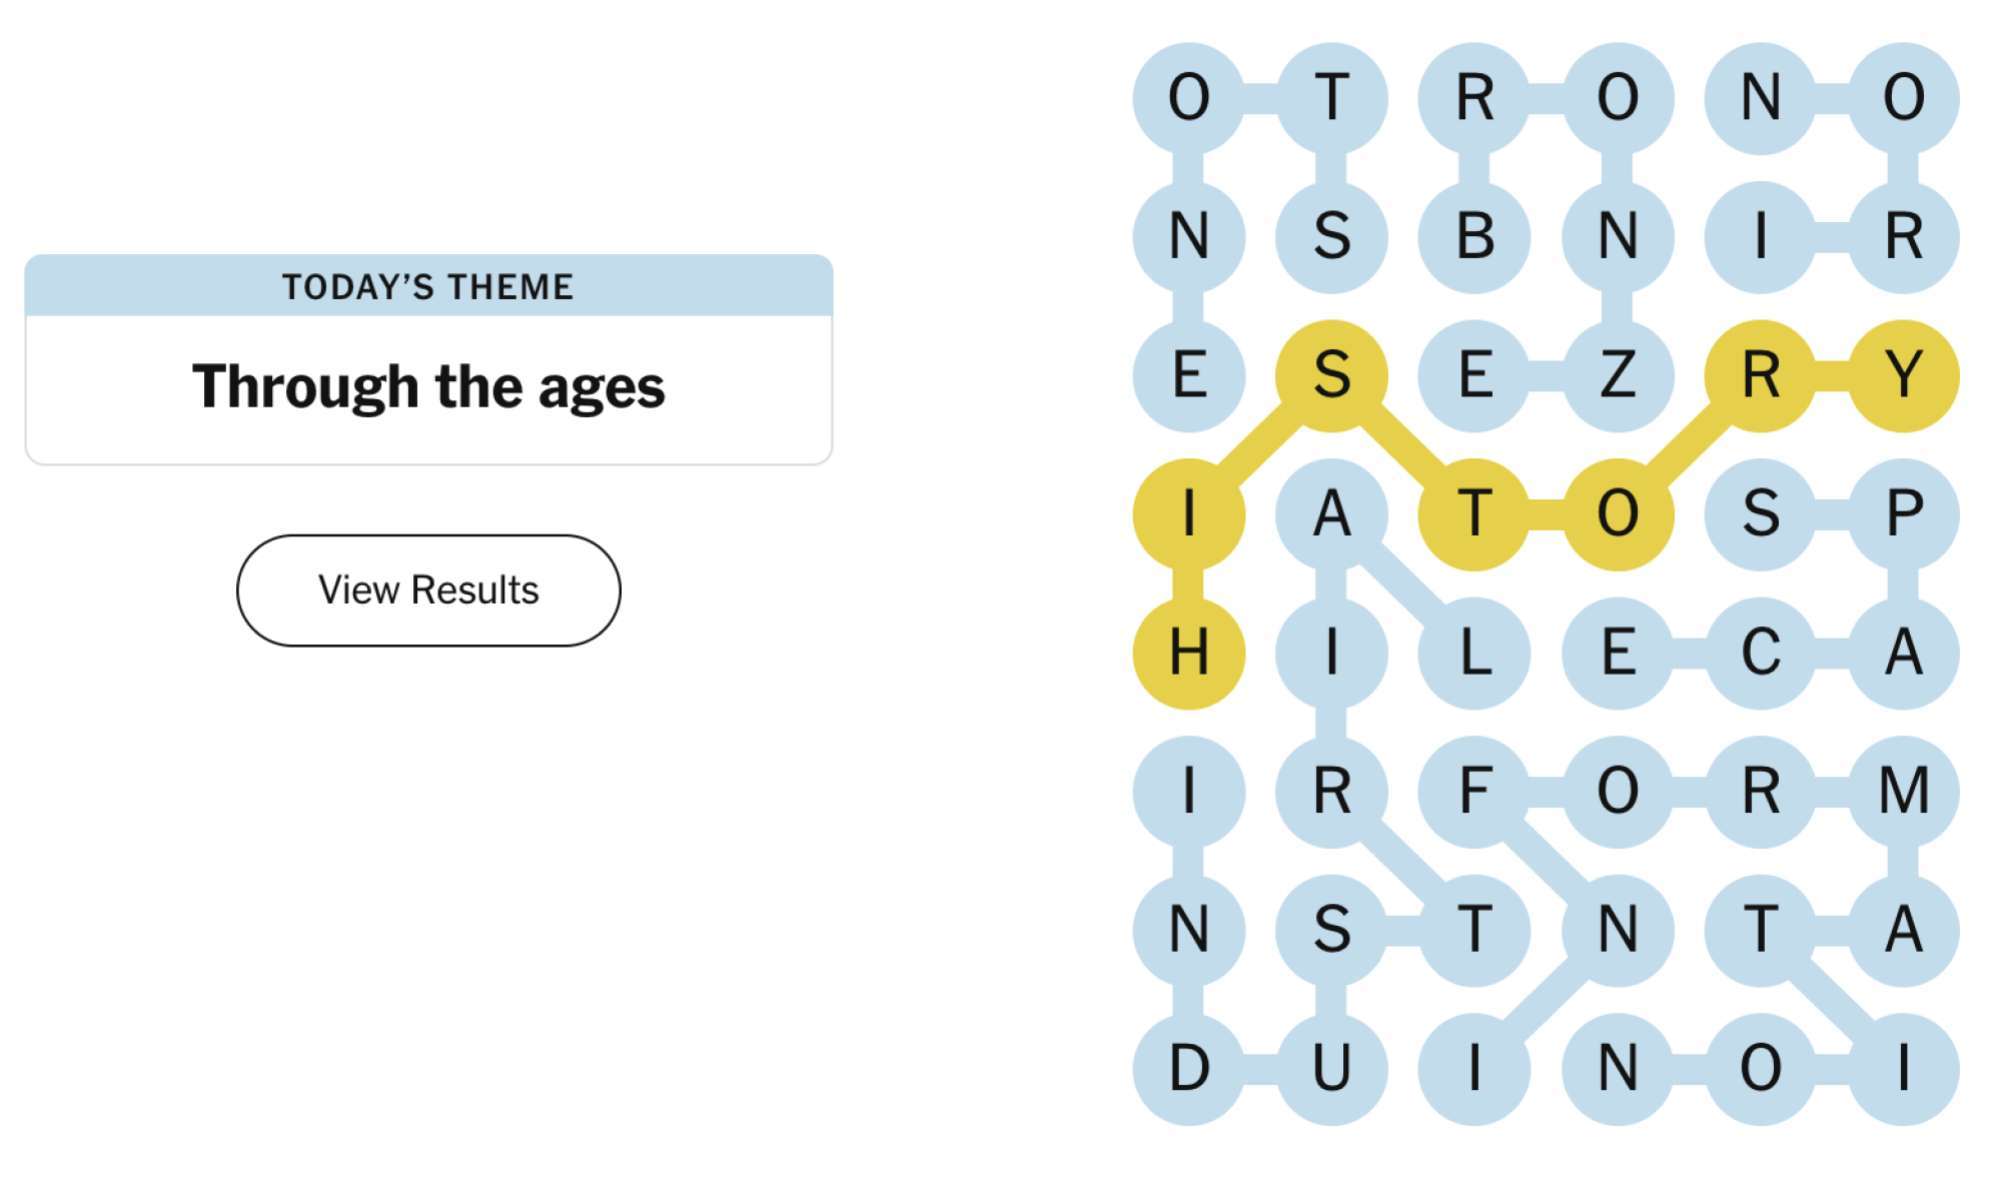Select the theme text Through the ages

(428, 385)
